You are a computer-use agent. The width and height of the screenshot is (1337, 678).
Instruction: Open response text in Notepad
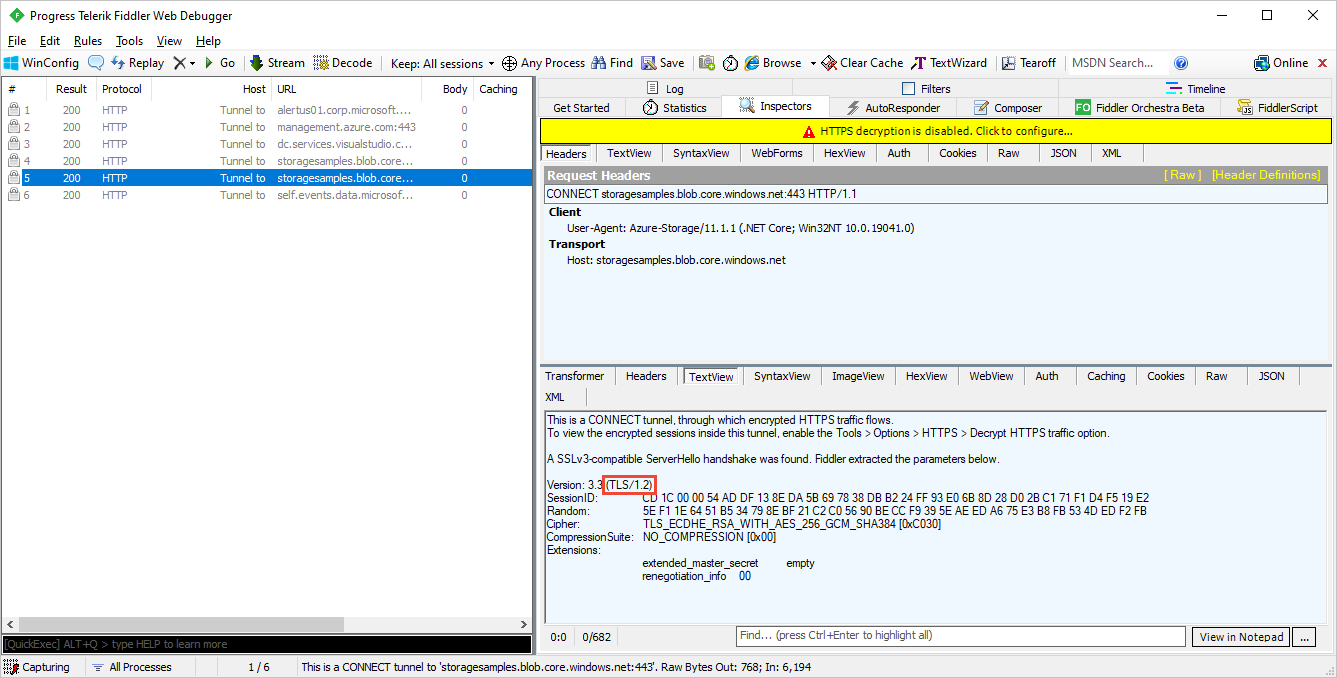[1240, 636]
